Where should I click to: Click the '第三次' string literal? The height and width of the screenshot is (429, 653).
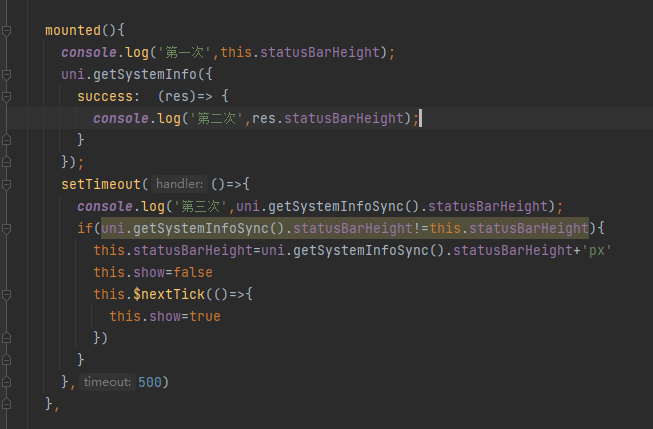[200, 206]
